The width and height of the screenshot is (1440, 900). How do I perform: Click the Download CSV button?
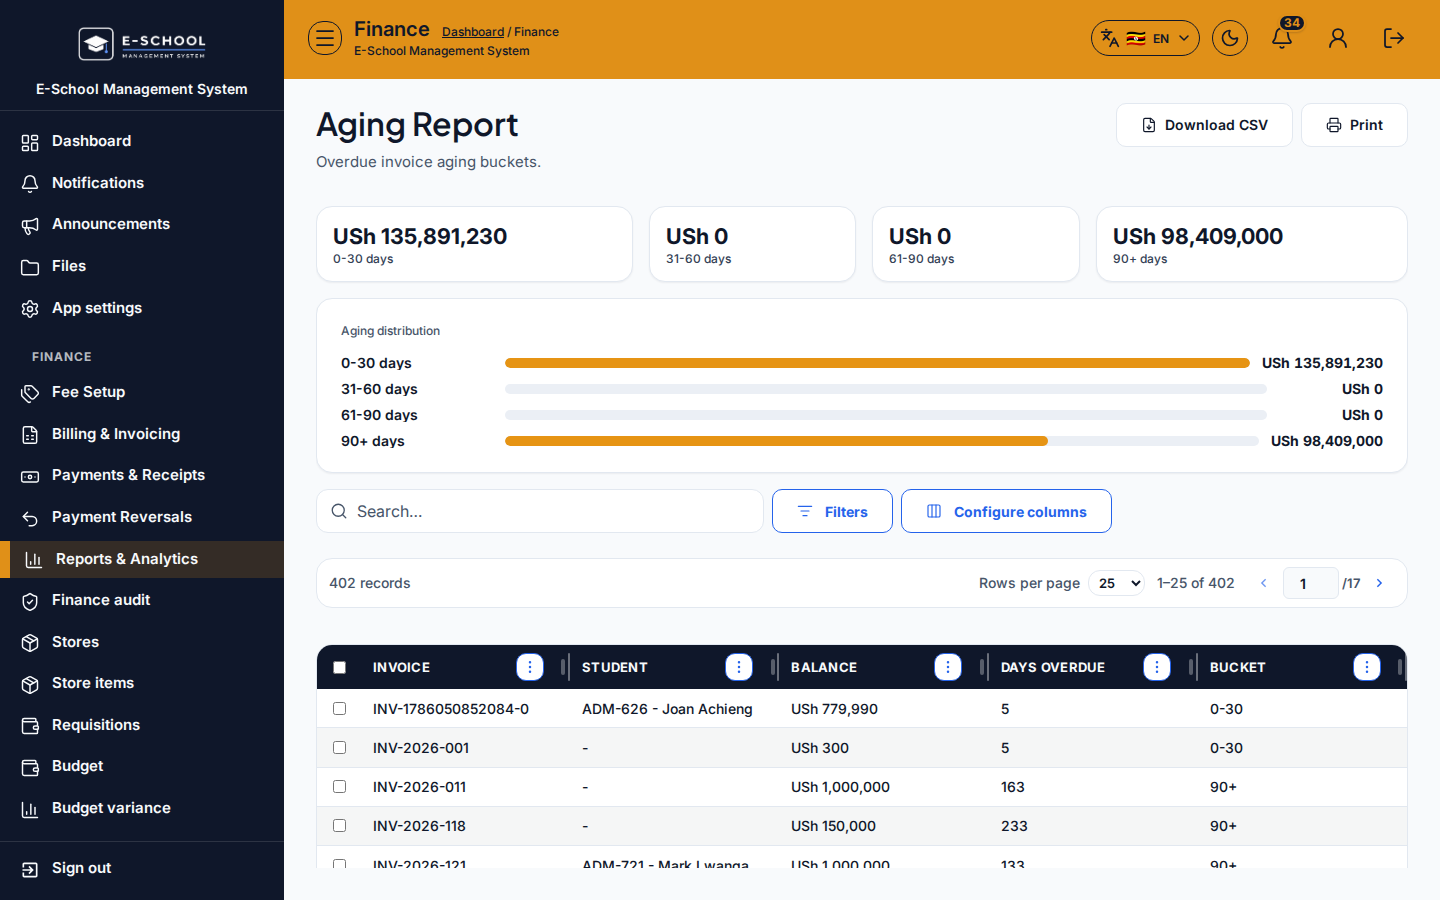pos(1204,125)
